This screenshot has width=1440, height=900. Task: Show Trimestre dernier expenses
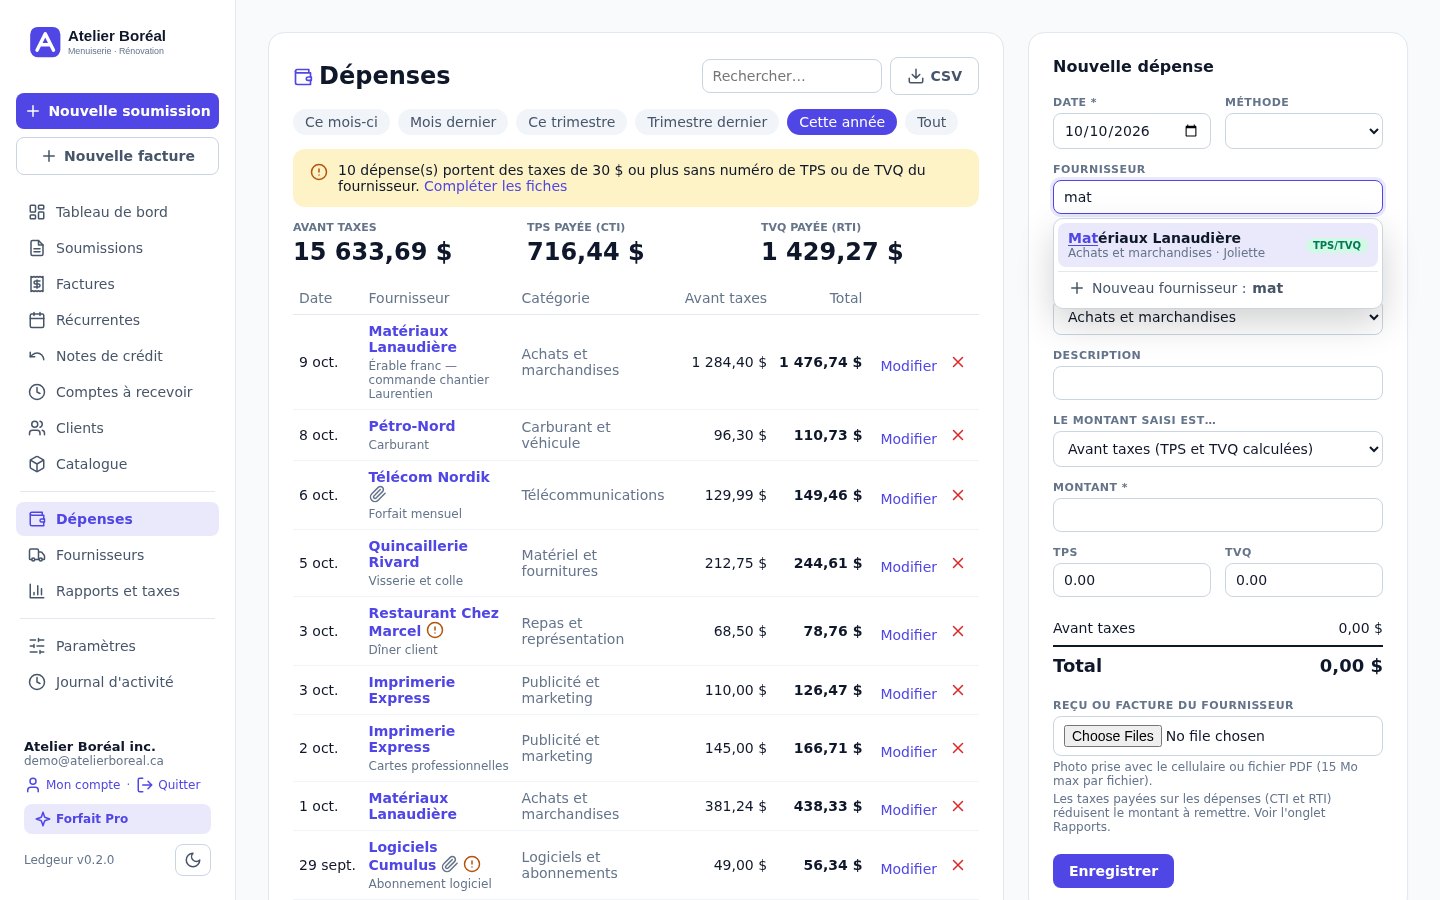707,122
